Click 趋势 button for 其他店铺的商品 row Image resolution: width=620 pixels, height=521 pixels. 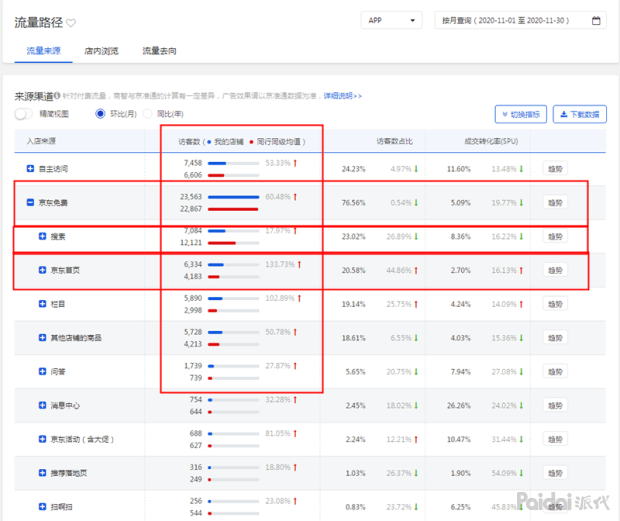(555, 338)
